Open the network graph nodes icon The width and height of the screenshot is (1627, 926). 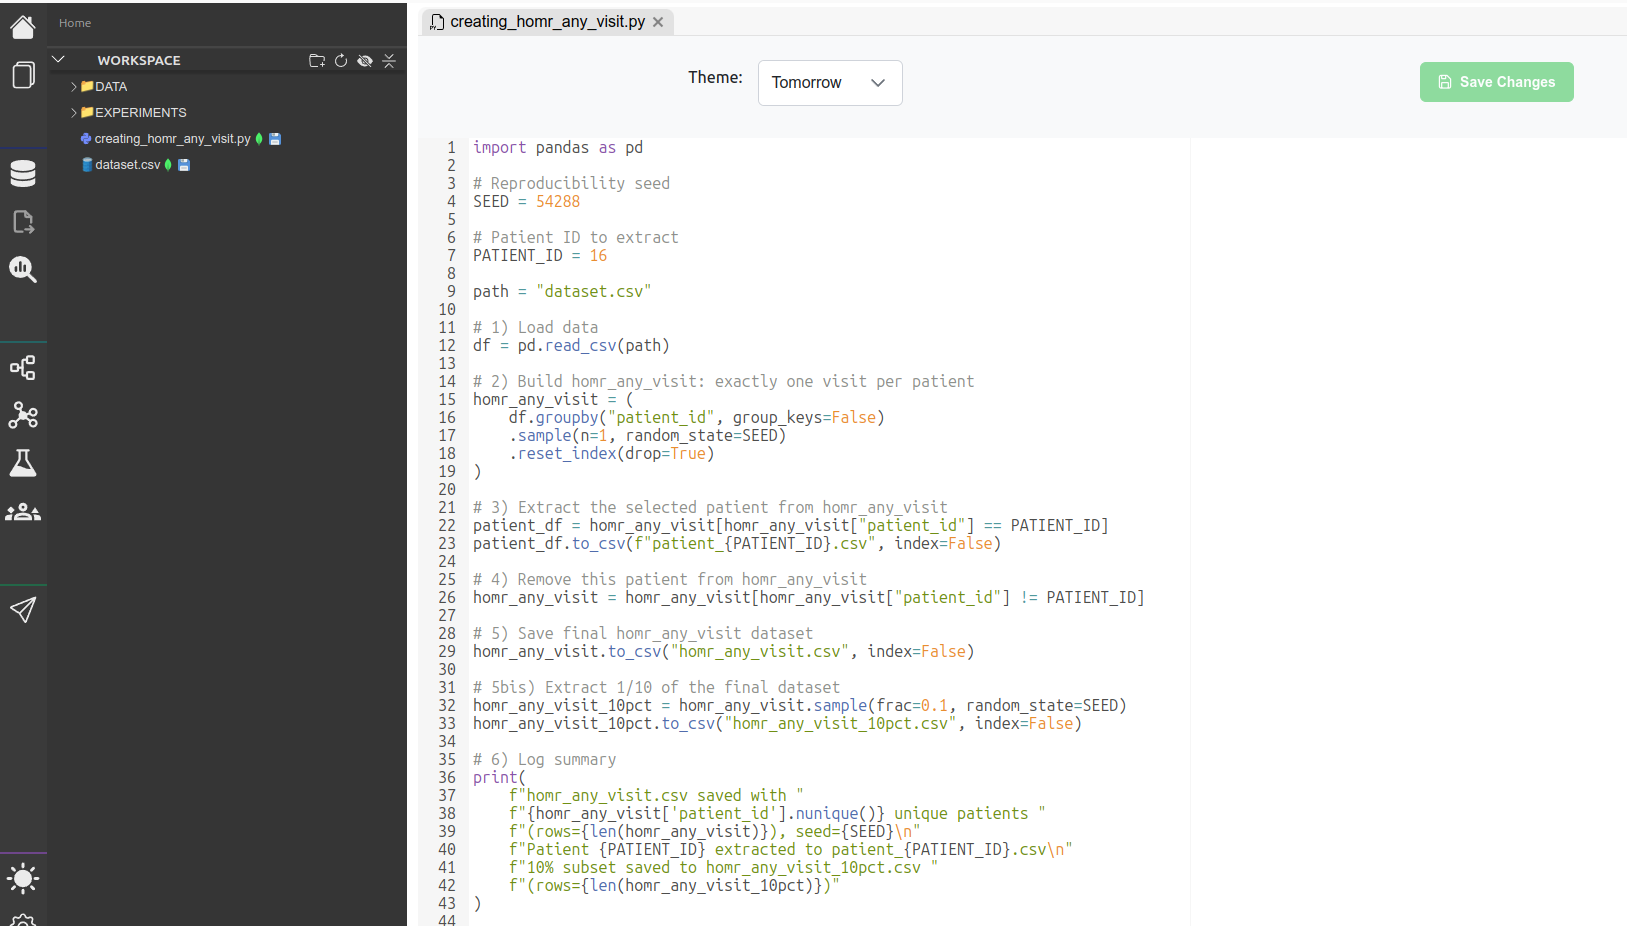click(23, 415)
